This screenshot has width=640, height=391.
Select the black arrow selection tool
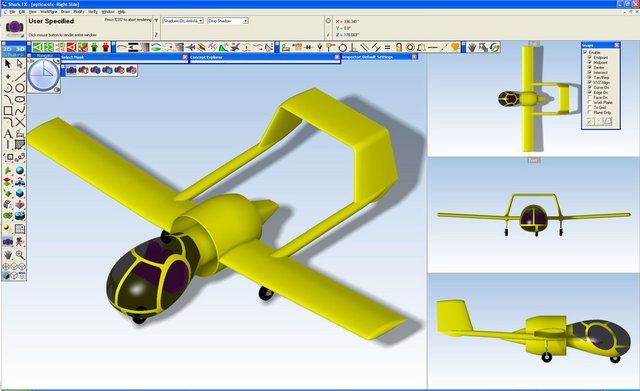(8, 64)
